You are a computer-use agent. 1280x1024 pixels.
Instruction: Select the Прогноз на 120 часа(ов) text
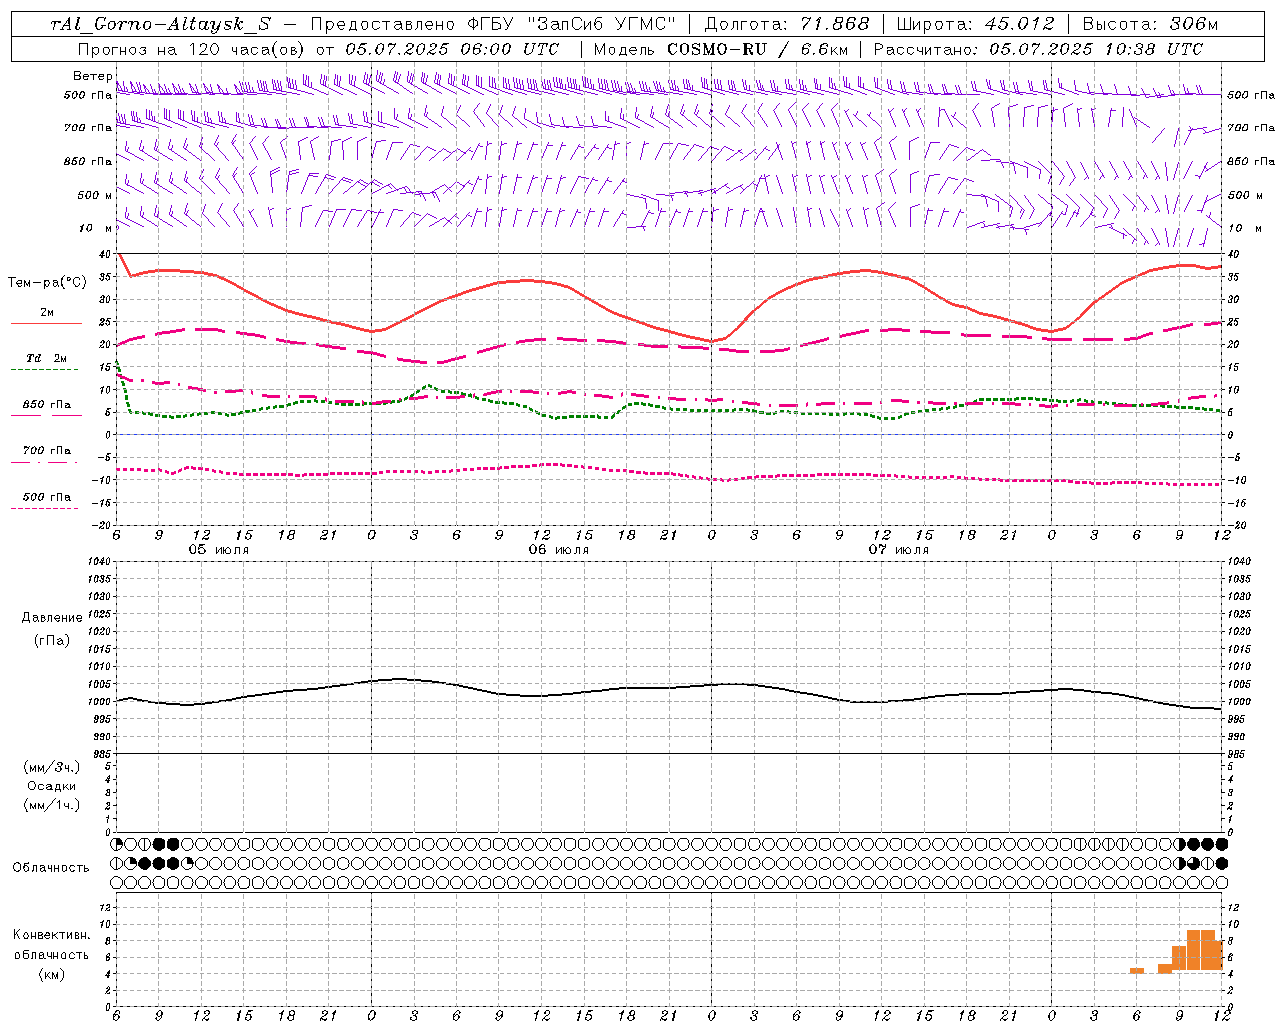click(193, 49)
